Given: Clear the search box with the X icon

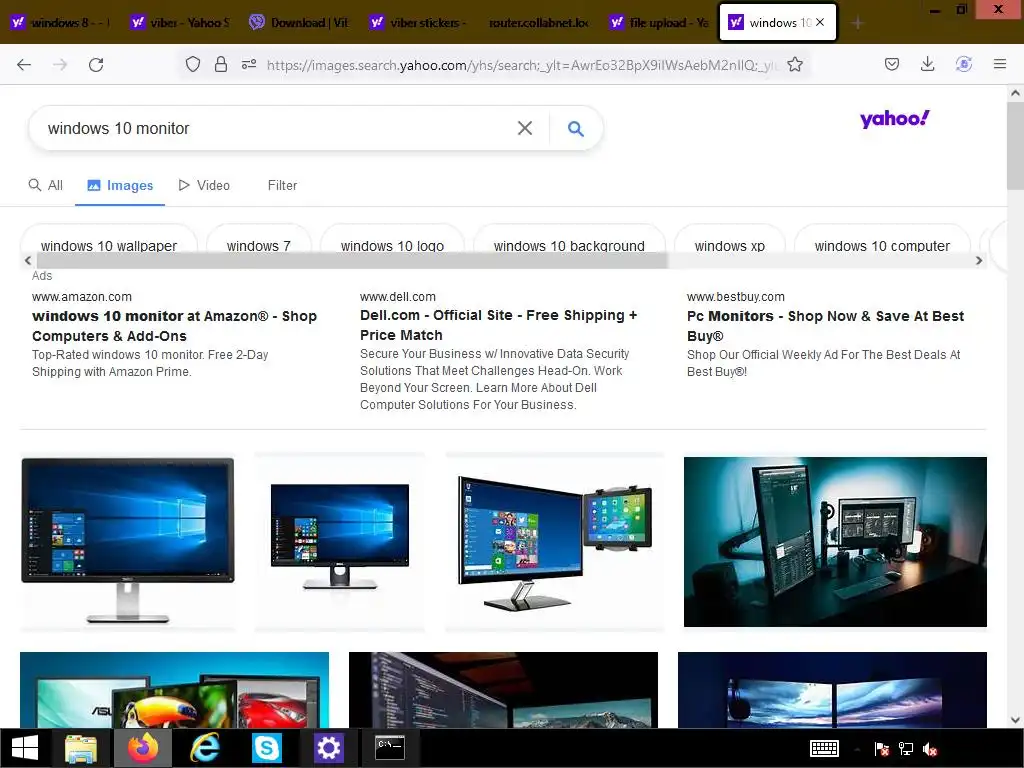Looking at the screenshot, I should point(524,128).
